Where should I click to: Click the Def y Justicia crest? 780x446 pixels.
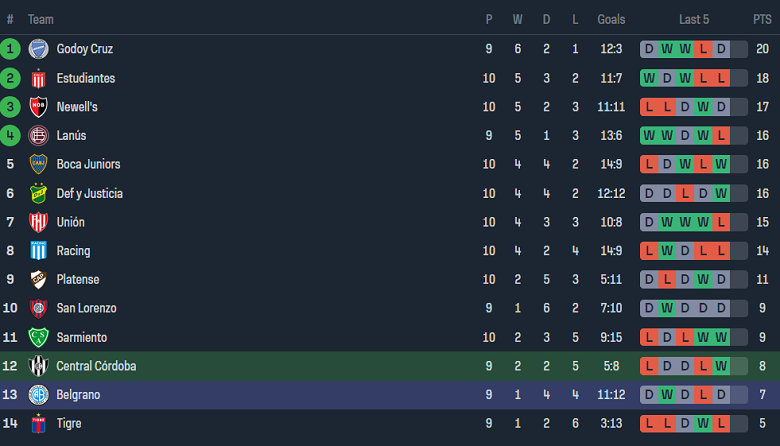(38, 193)
